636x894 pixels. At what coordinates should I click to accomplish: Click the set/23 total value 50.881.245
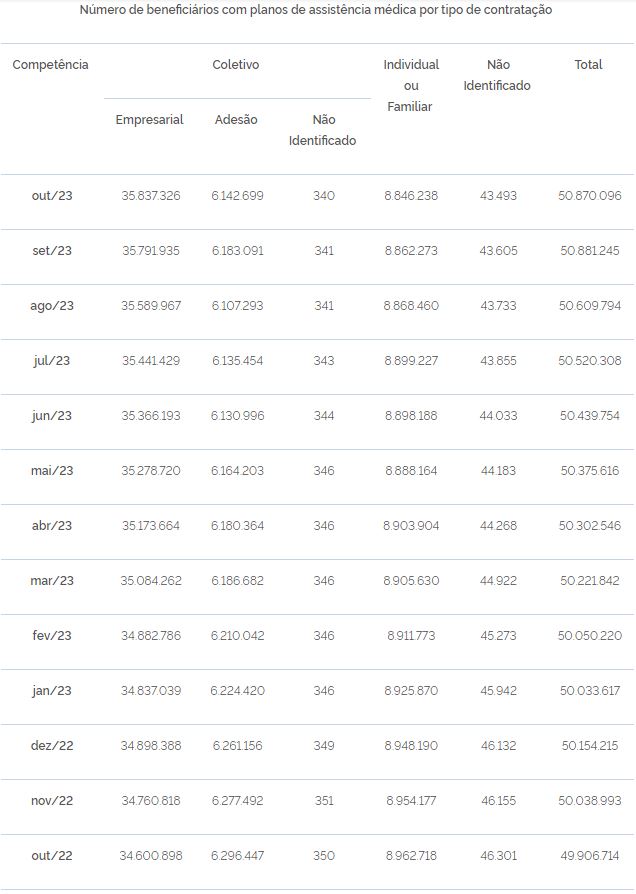589,251
